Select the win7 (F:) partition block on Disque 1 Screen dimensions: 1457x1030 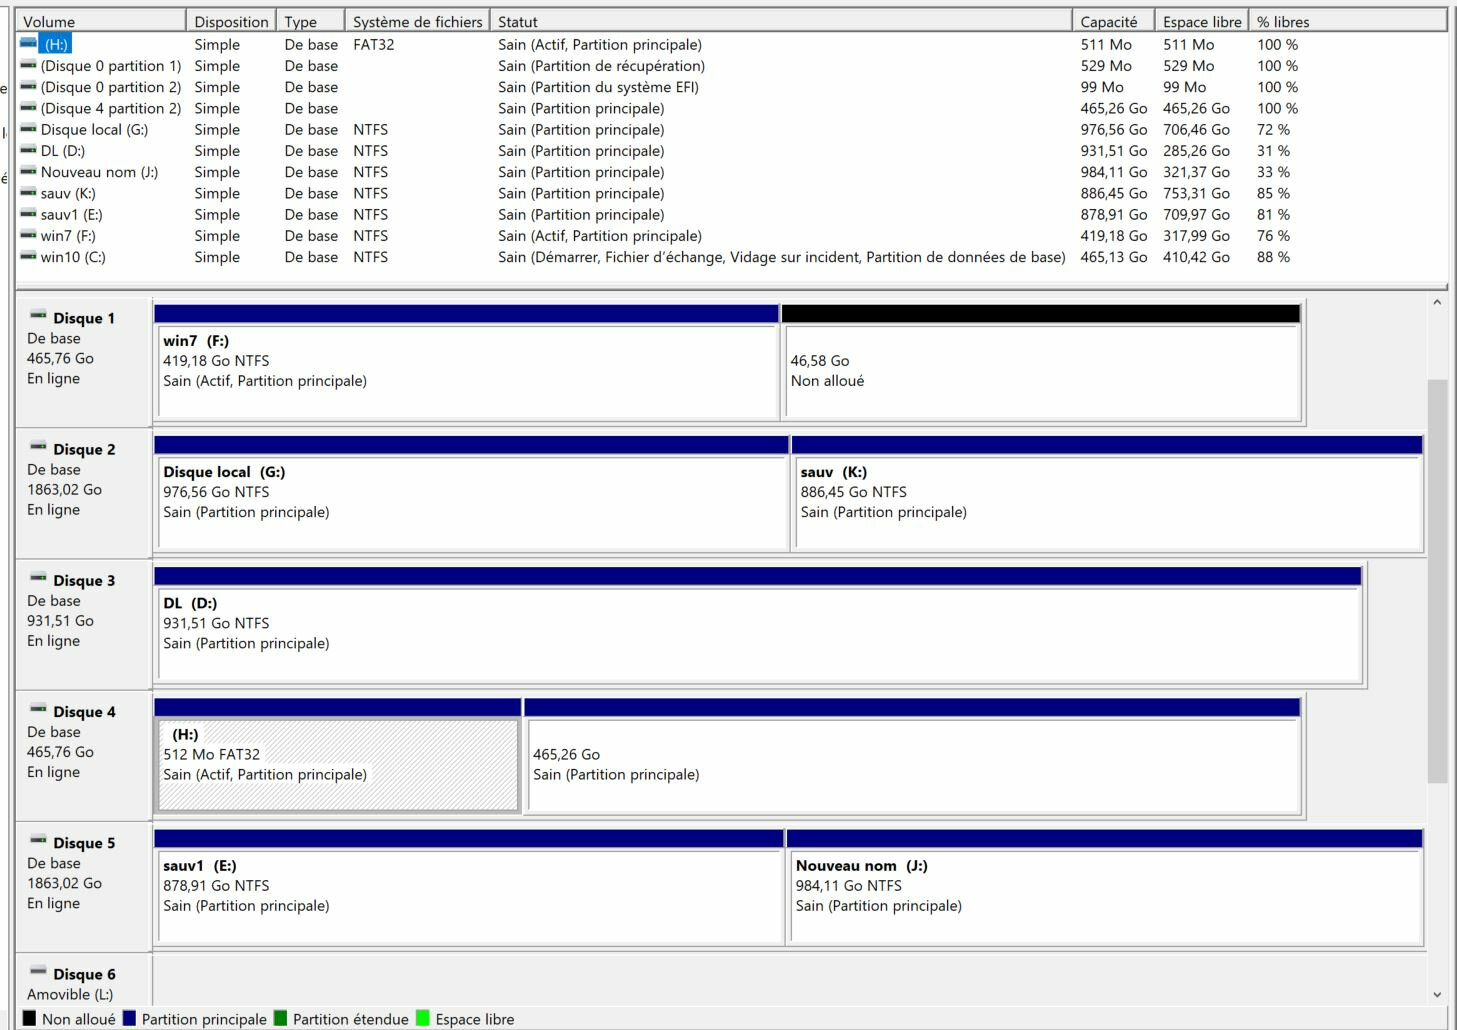coord(466,362)
